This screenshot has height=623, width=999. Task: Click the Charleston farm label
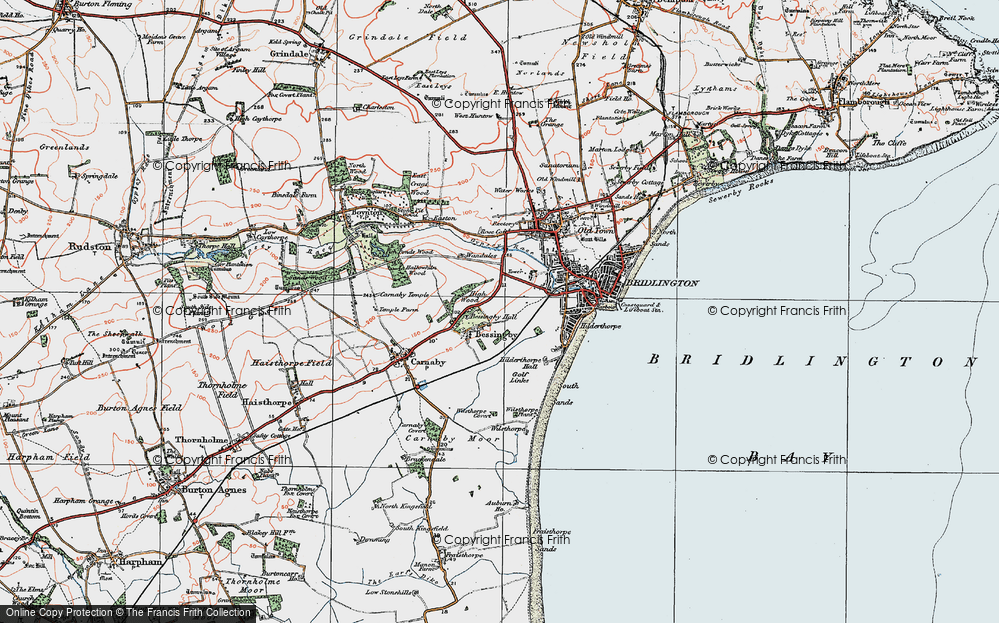click(x=378, y=108)
